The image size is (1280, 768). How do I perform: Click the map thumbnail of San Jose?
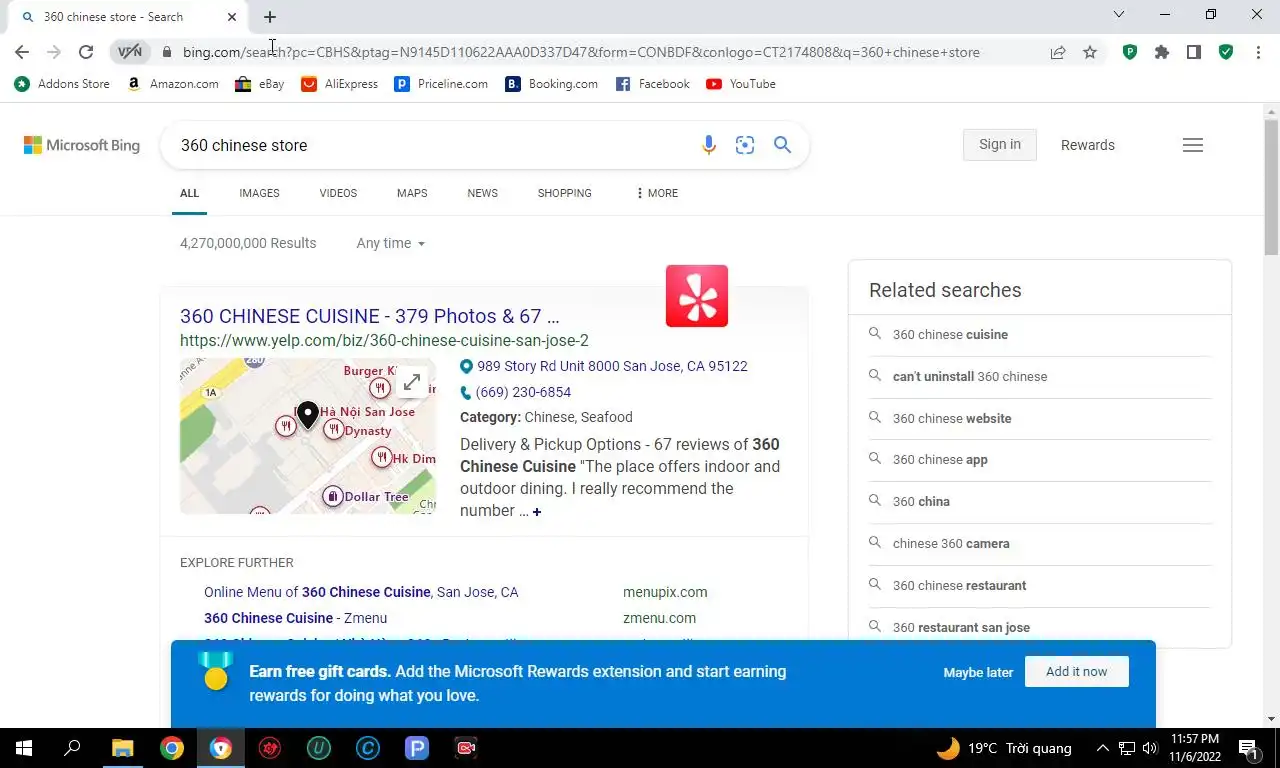click(x=308, y=436)
